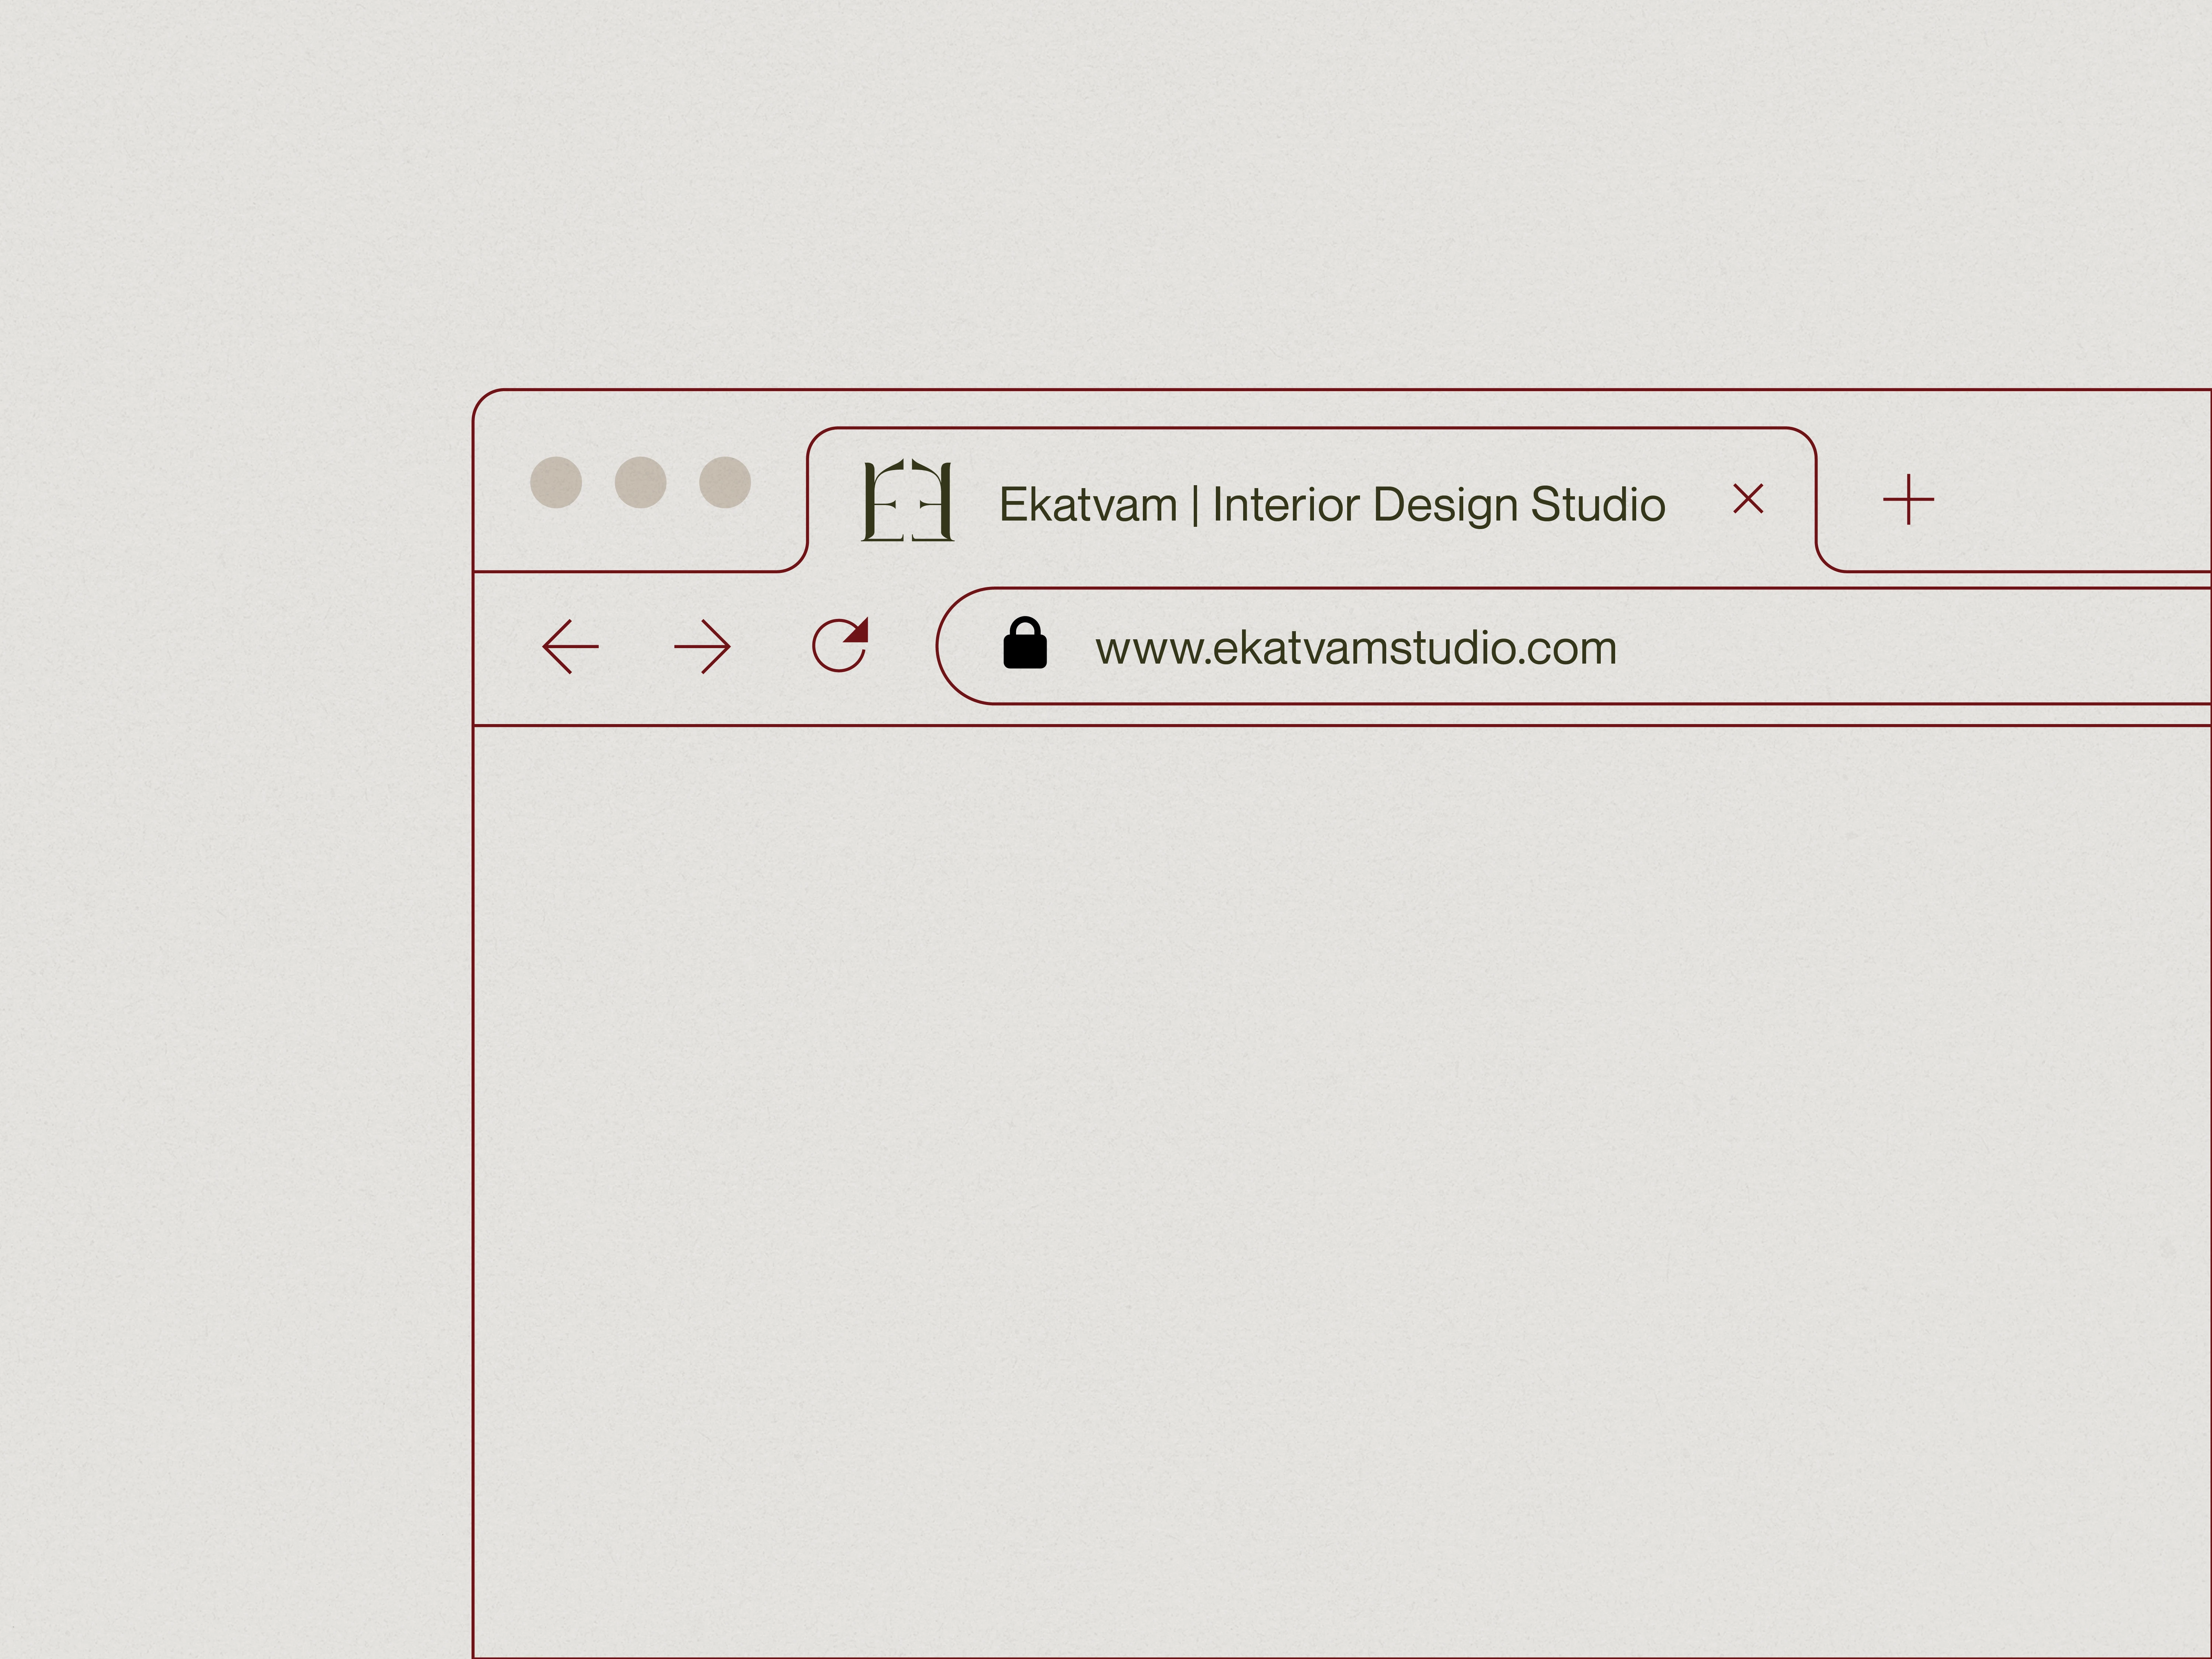
Task: Click the padlock security icon
Action: [x=1025, y=642]
